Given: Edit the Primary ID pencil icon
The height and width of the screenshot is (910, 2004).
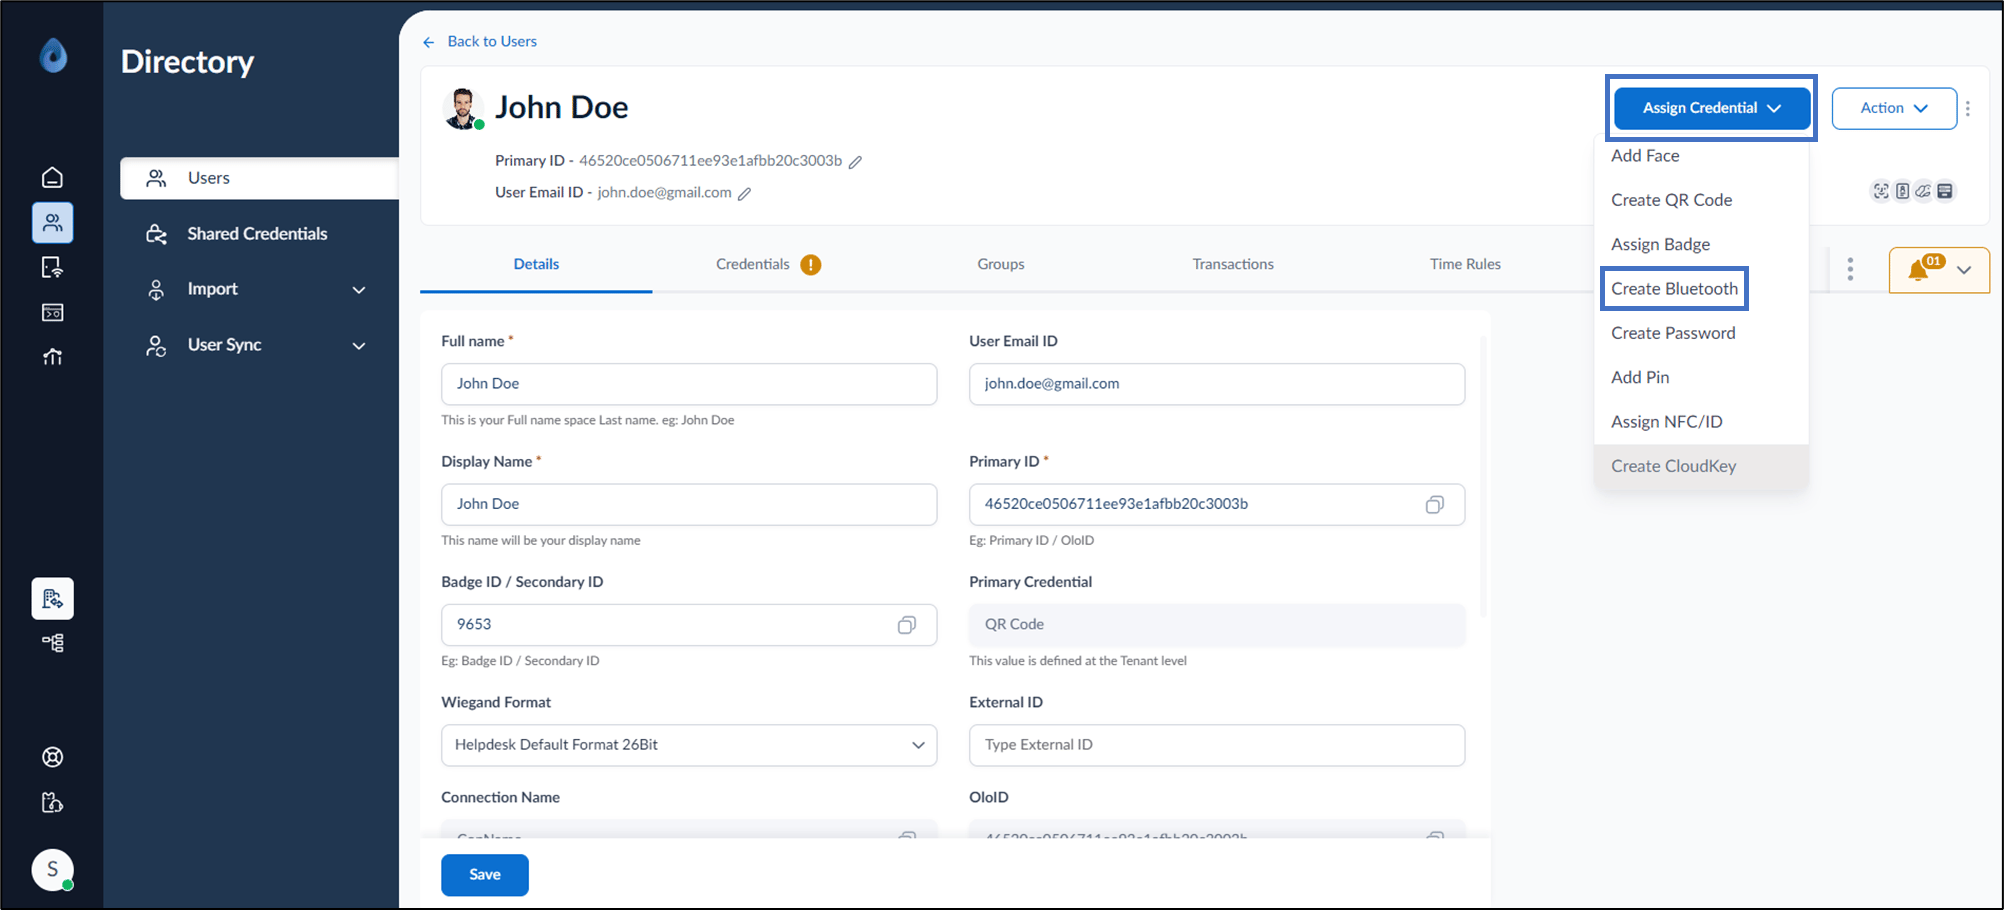Looking at the screenshot, I should [x=855, y=162].
